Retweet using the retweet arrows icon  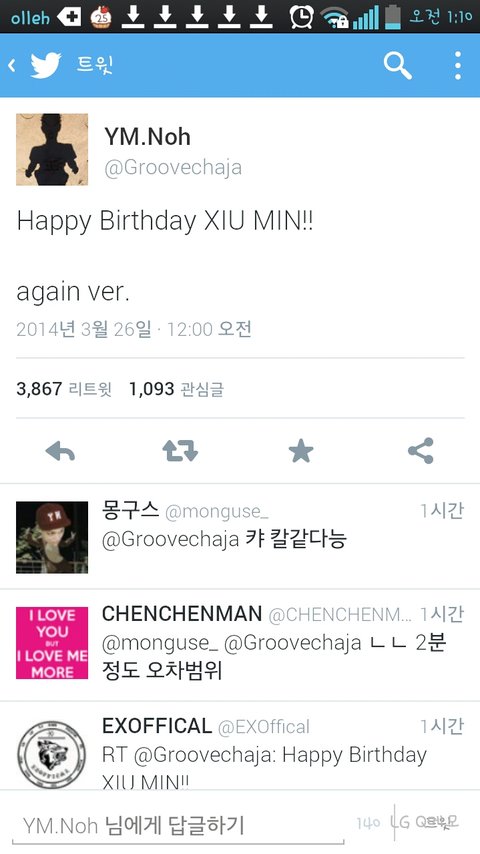point(180,451)
